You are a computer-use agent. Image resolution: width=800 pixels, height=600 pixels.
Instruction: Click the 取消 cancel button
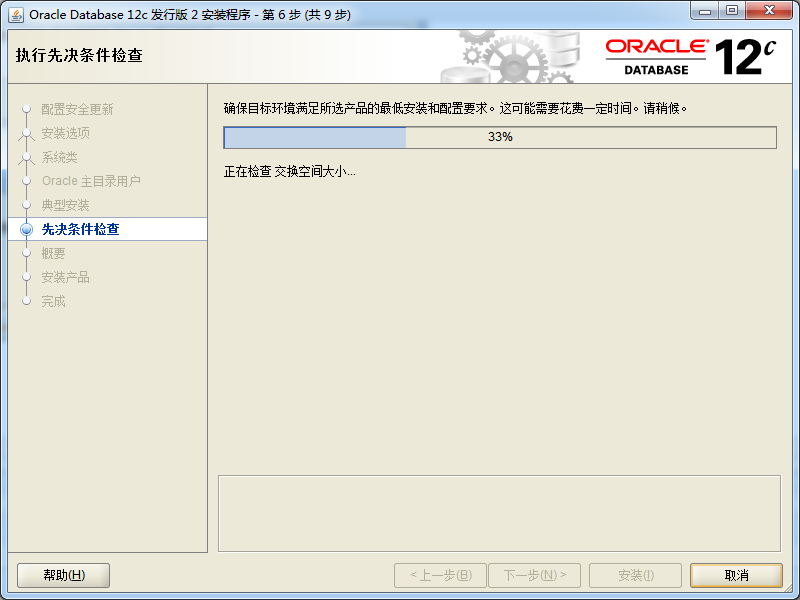pyautogui.click(x=736, y=576)
